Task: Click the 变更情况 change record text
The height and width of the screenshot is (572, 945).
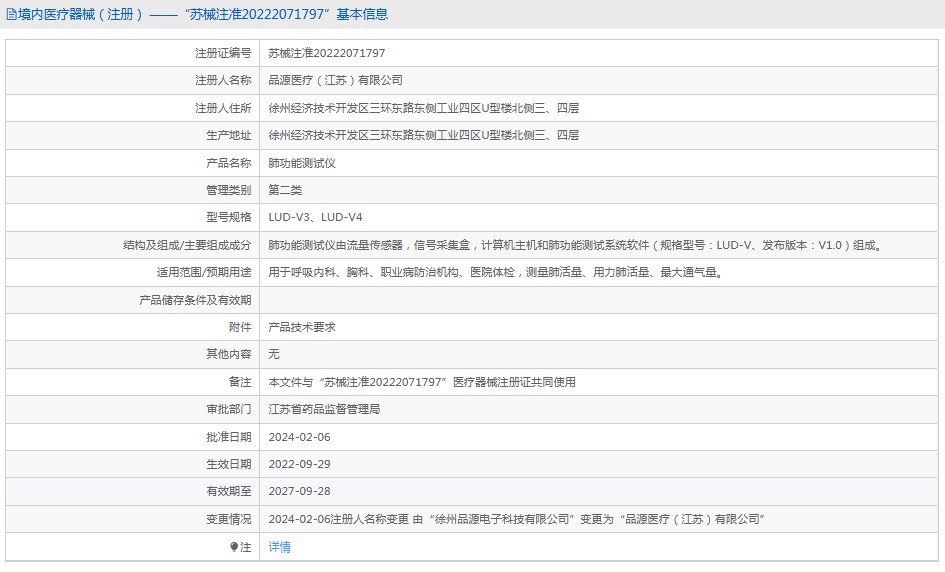Action: click(x=516, y=519)
